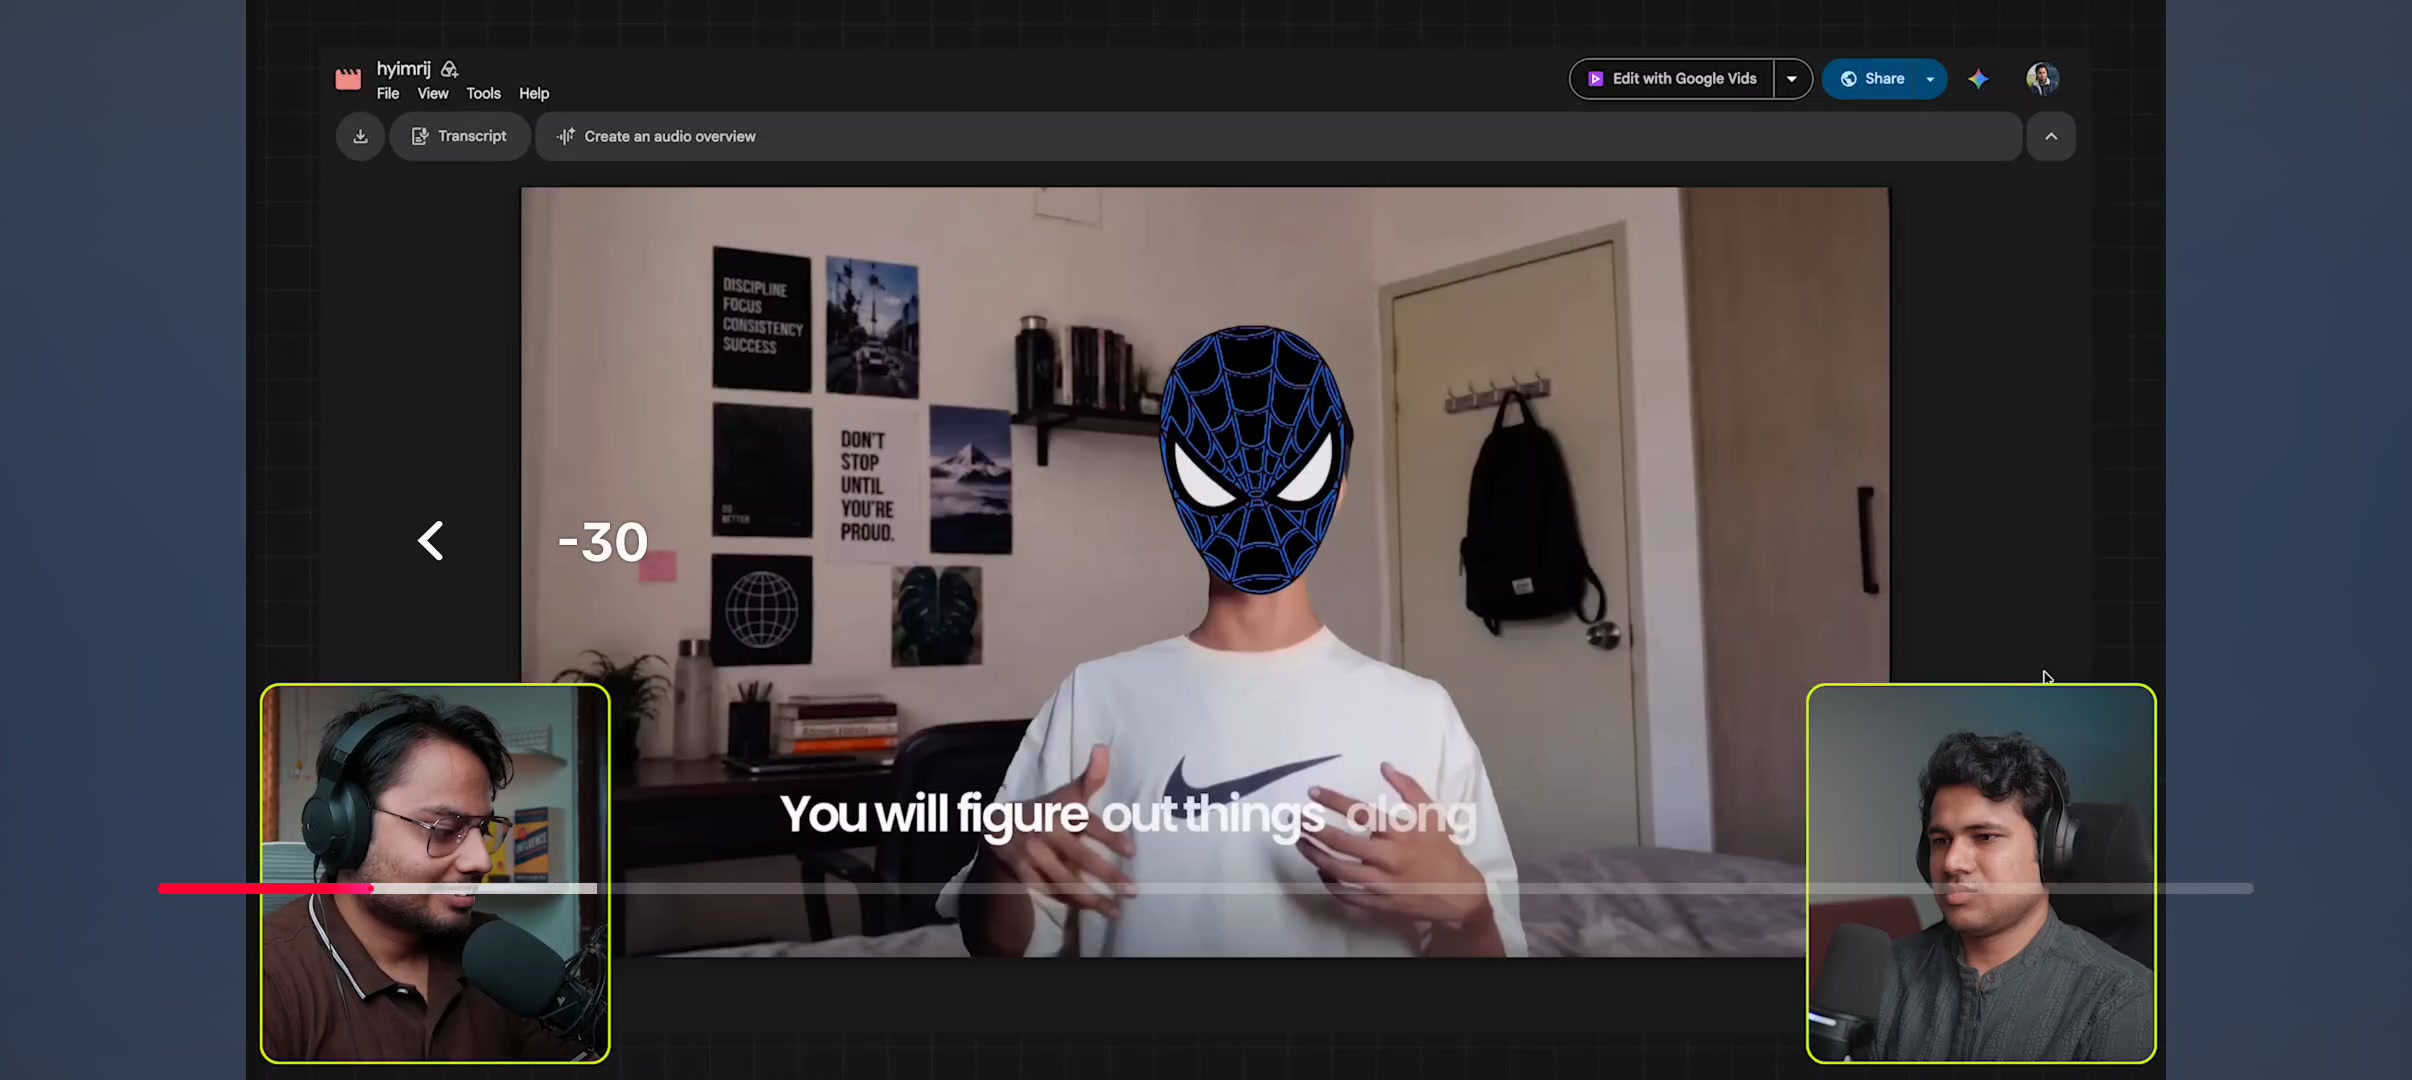
Task: Collapse the toolbar with the up chevron
Action: [2051, 136]
